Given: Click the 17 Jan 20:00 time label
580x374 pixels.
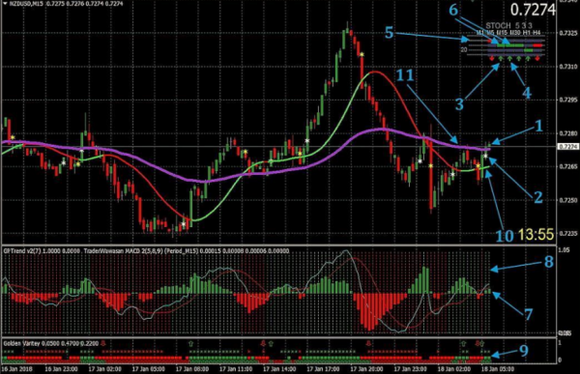Looking at the screenshot, I should 367,369.
